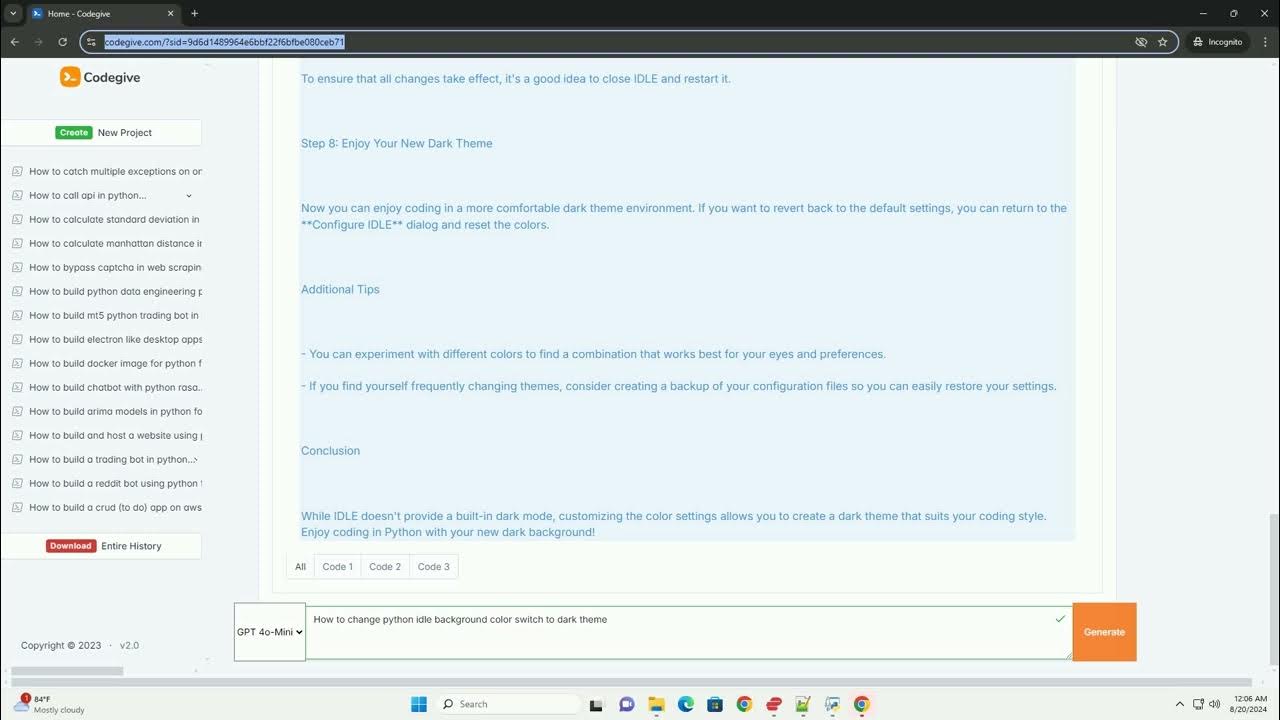This screenshot has height=720, width=1280.
Task: Open 'How to build docker image for python'
Action: click(x=115, y=363)
